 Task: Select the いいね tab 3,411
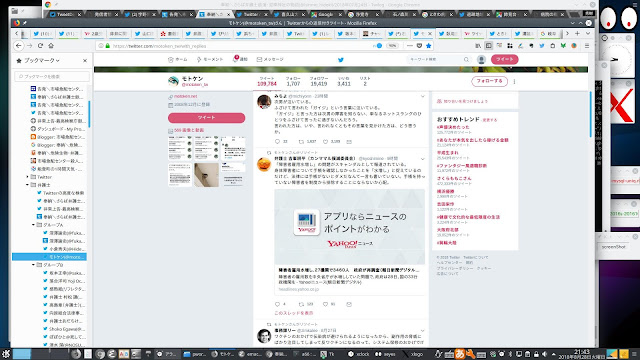[344, 81]
